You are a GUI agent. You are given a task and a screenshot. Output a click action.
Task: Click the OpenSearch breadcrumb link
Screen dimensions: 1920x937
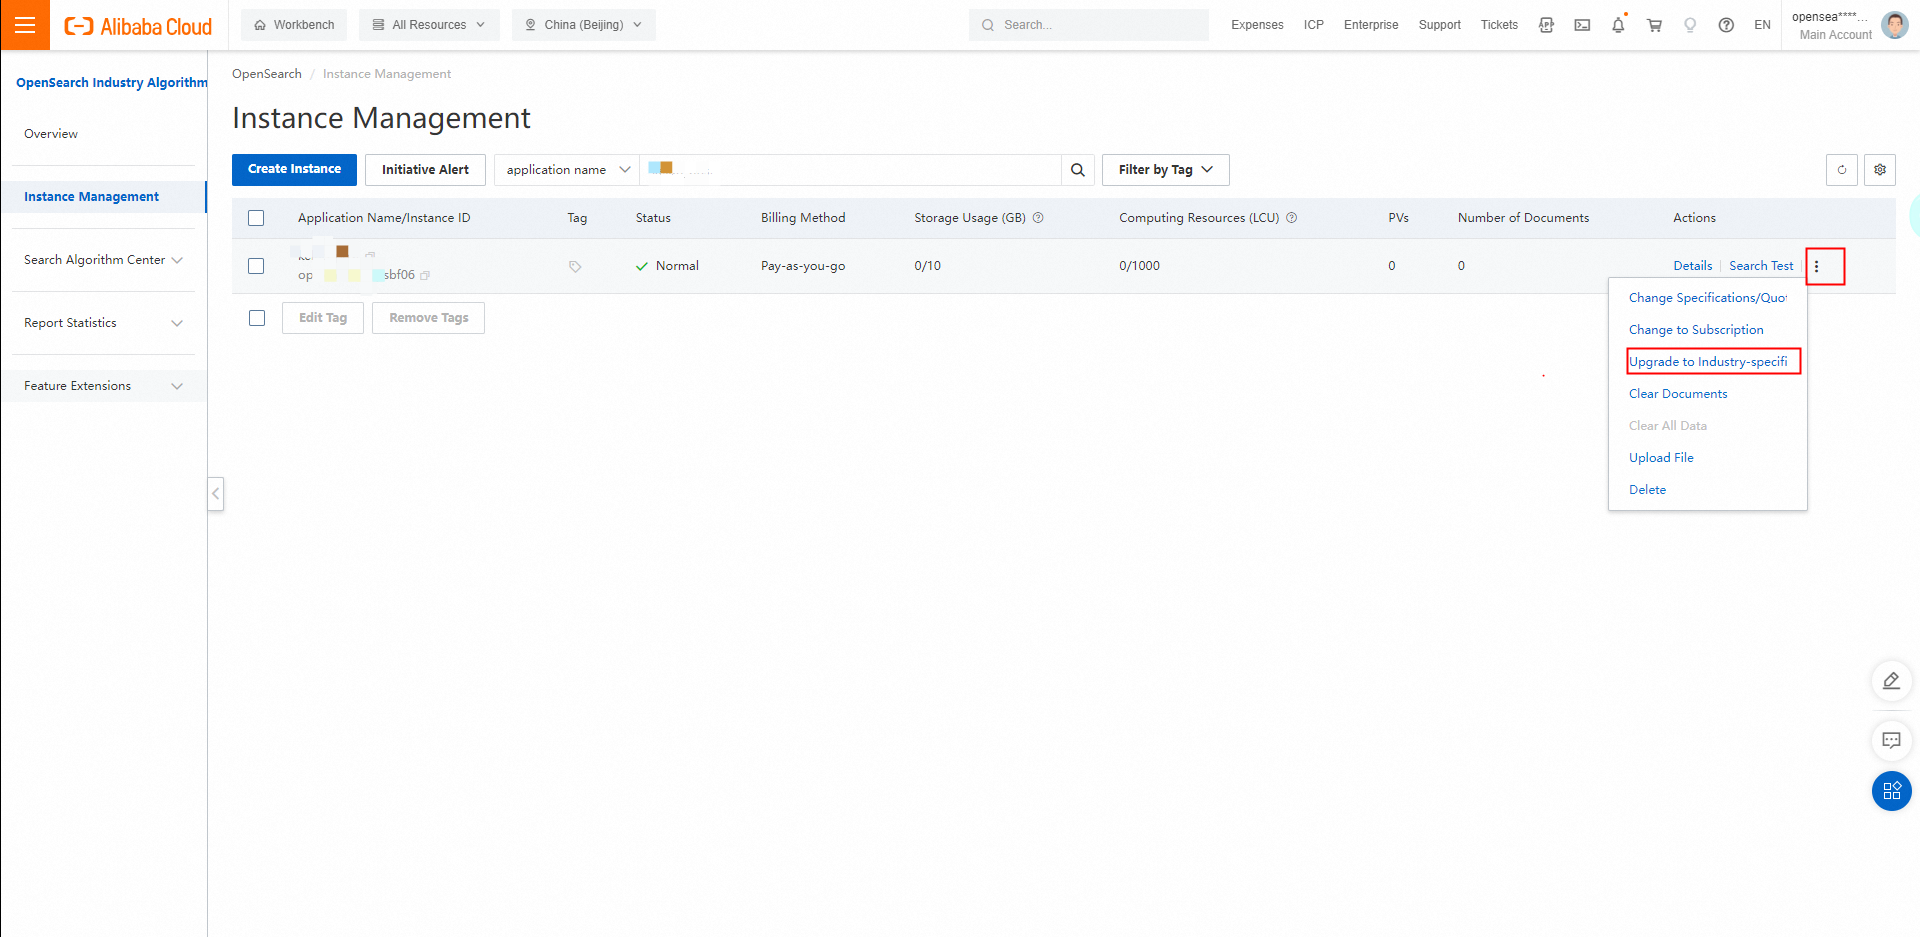pos(267,74)
